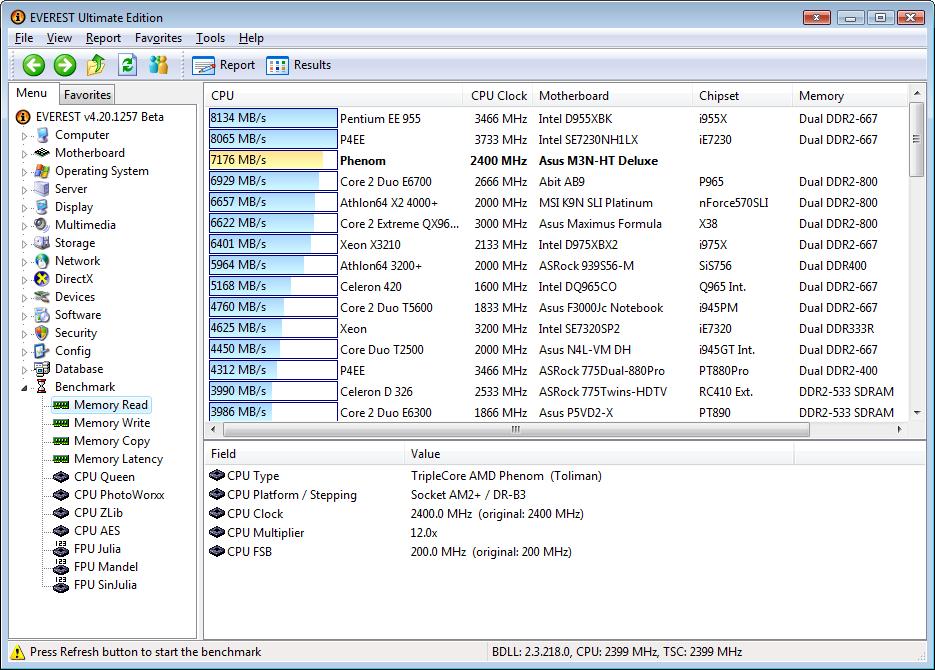Open the Help menu
Image resolution: width=935 pixels, height=670 pixels.
251,38
